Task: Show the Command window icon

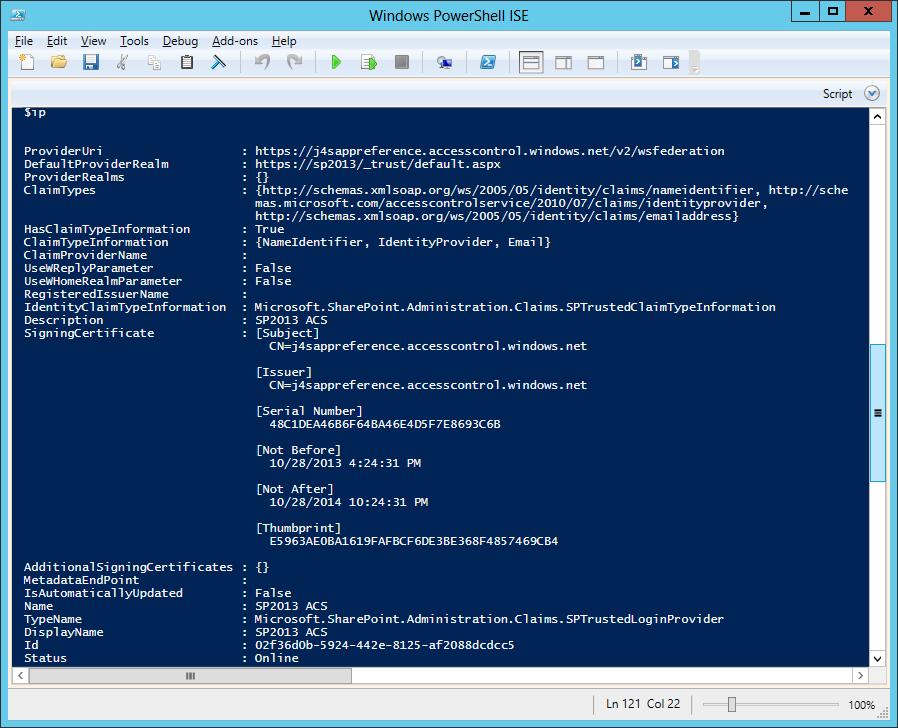Action: pyautogui.click(x=639, y=62)
